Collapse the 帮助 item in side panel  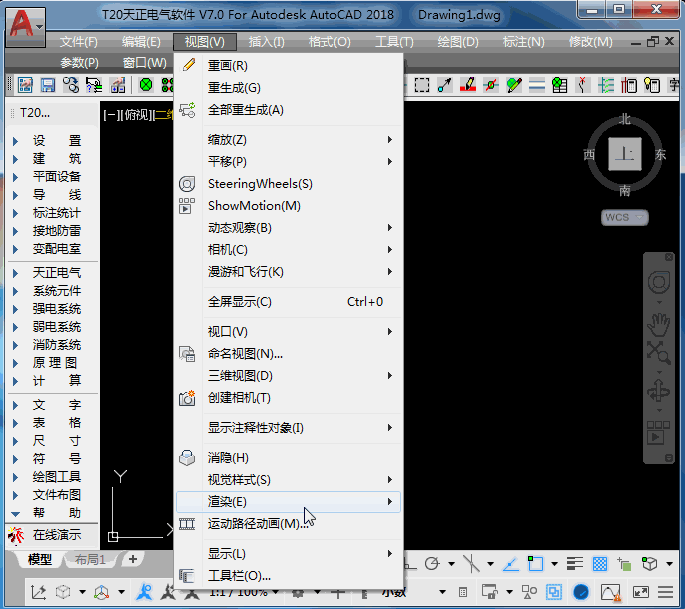tap(16, 514)
